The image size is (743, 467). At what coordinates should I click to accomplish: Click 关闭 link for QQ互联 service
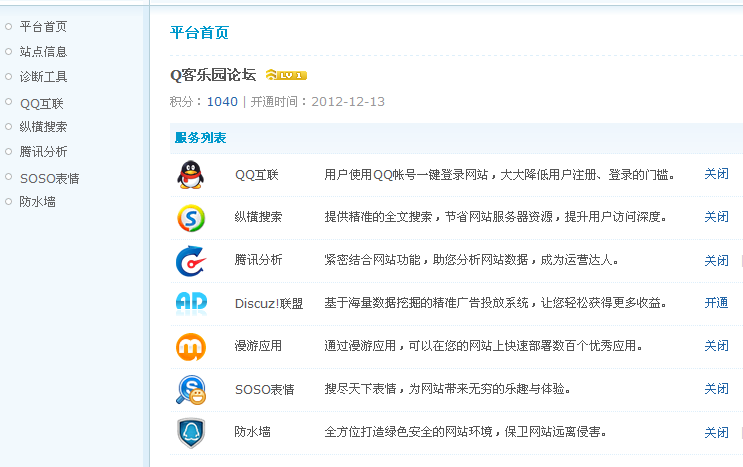point(716,174)
